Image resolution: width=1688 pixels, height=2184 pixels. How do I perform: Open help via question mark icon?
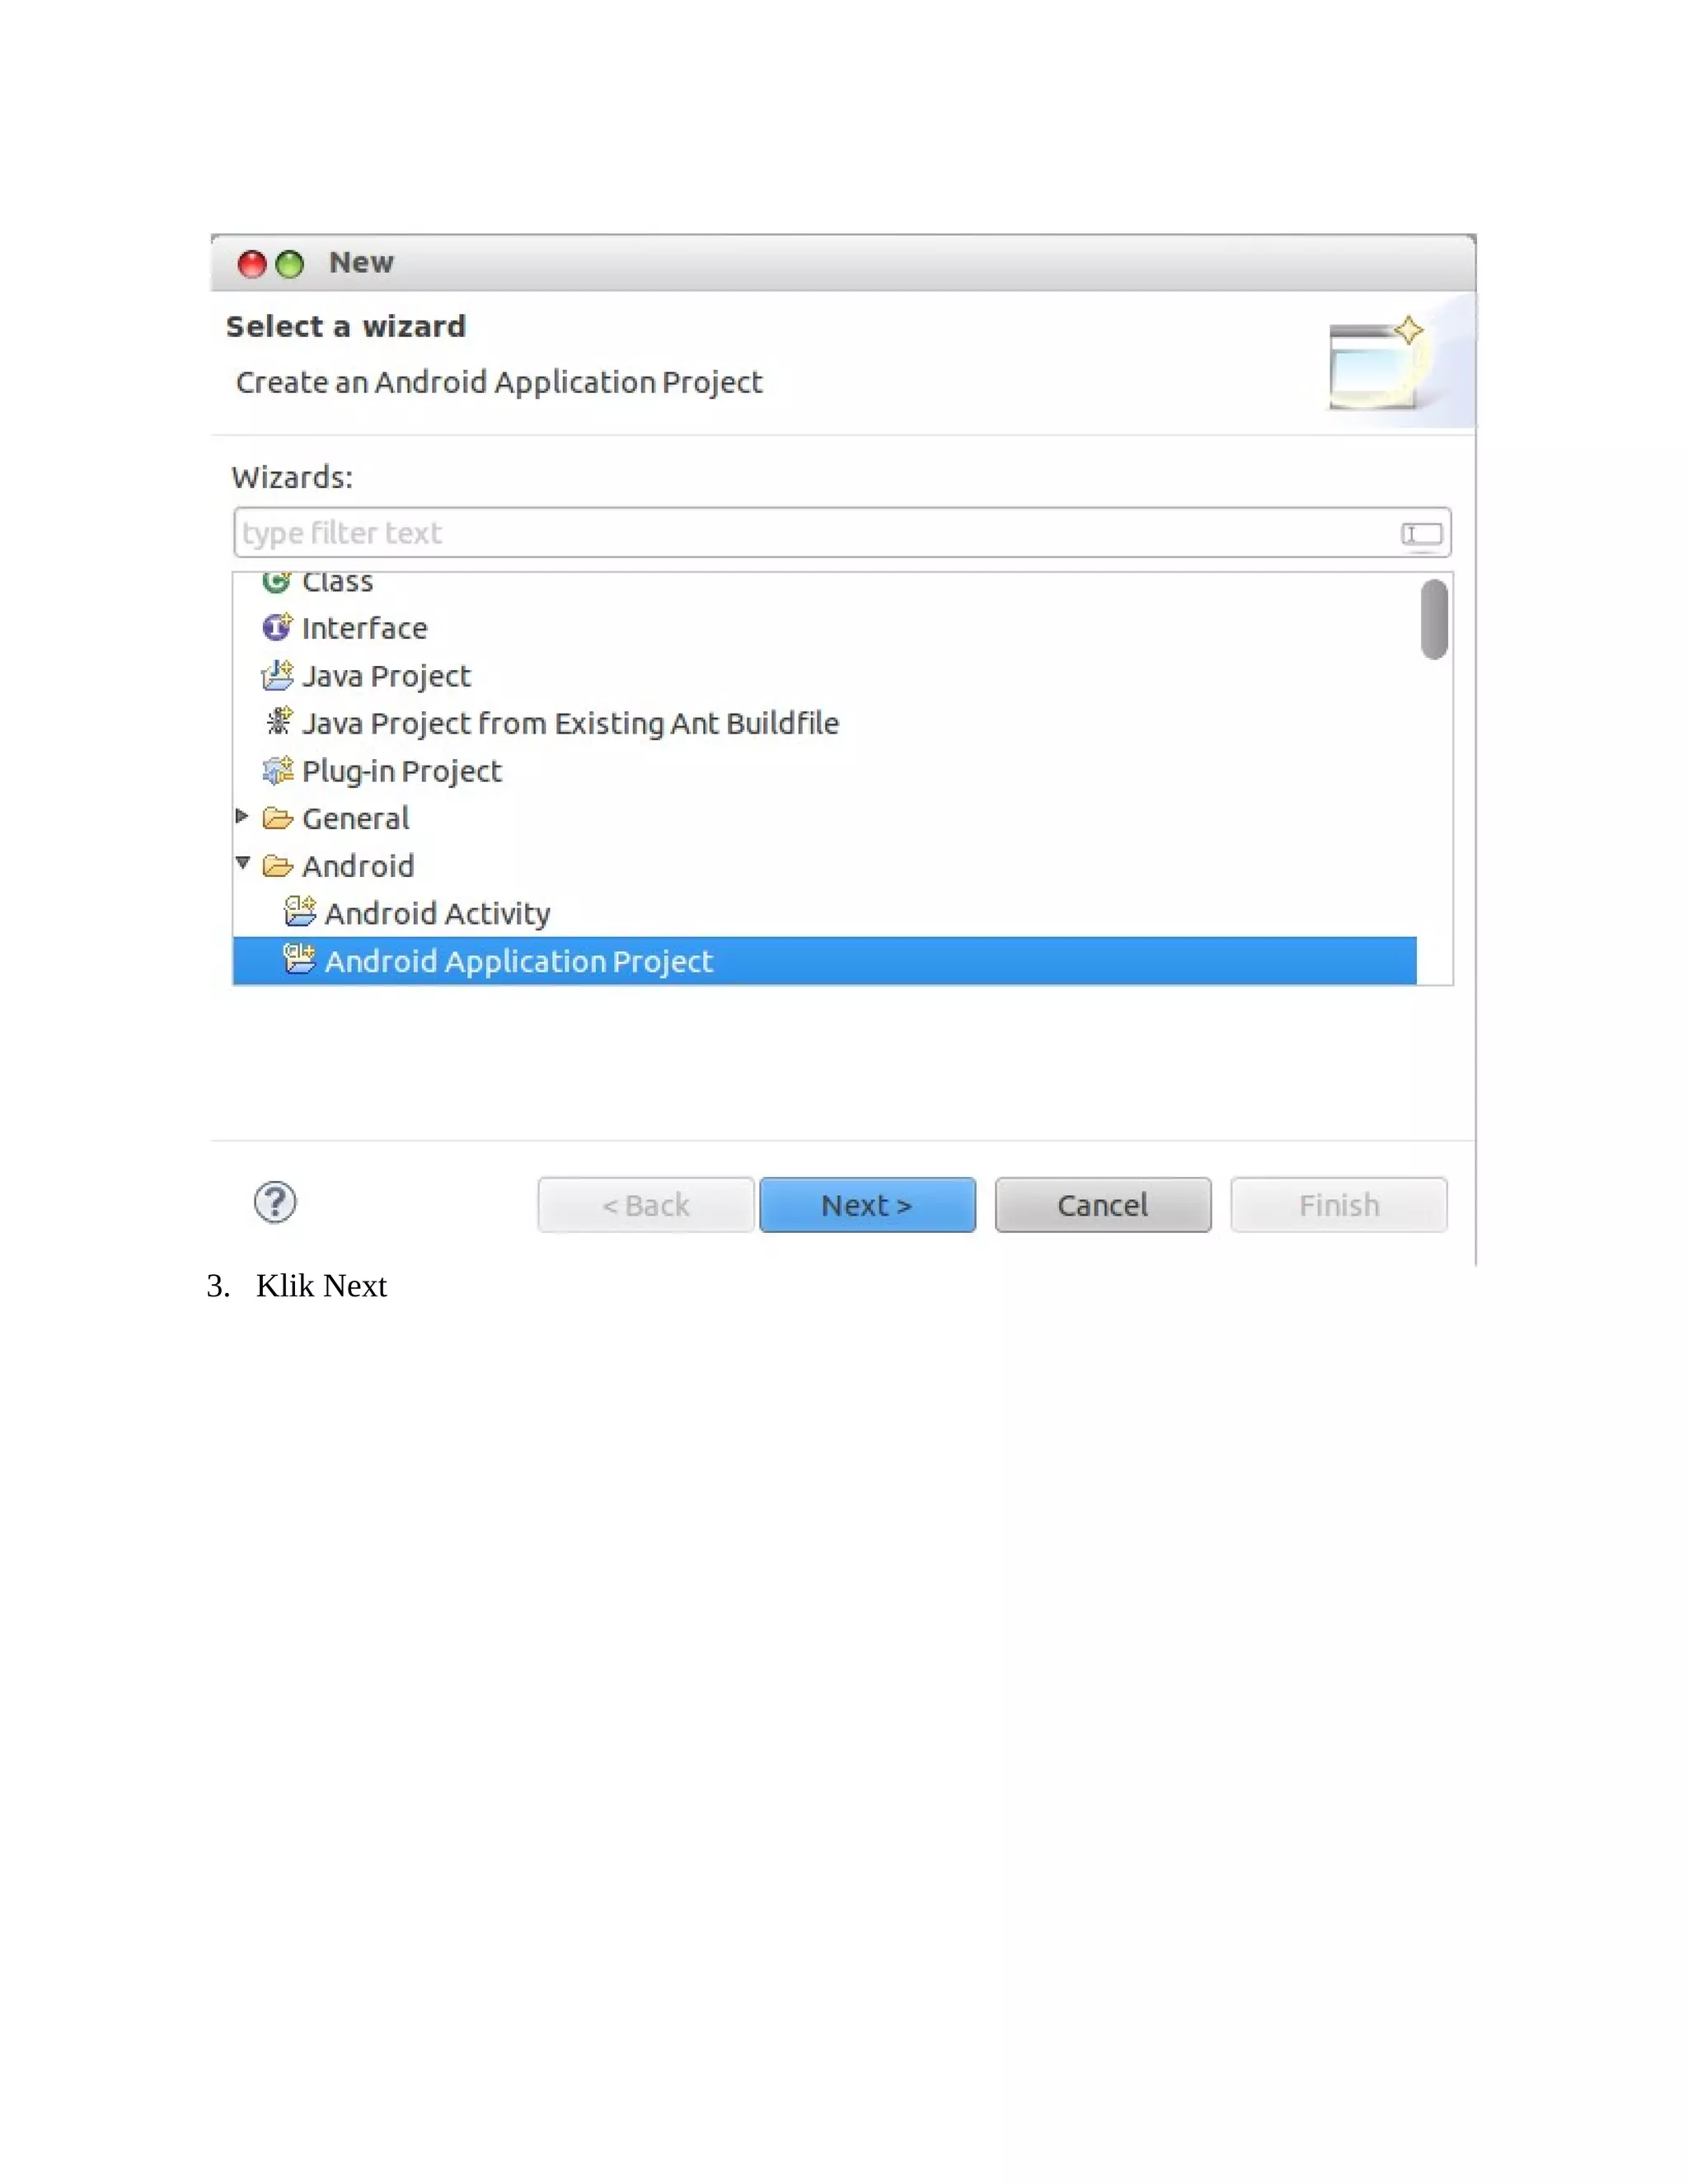(275, 1202)
